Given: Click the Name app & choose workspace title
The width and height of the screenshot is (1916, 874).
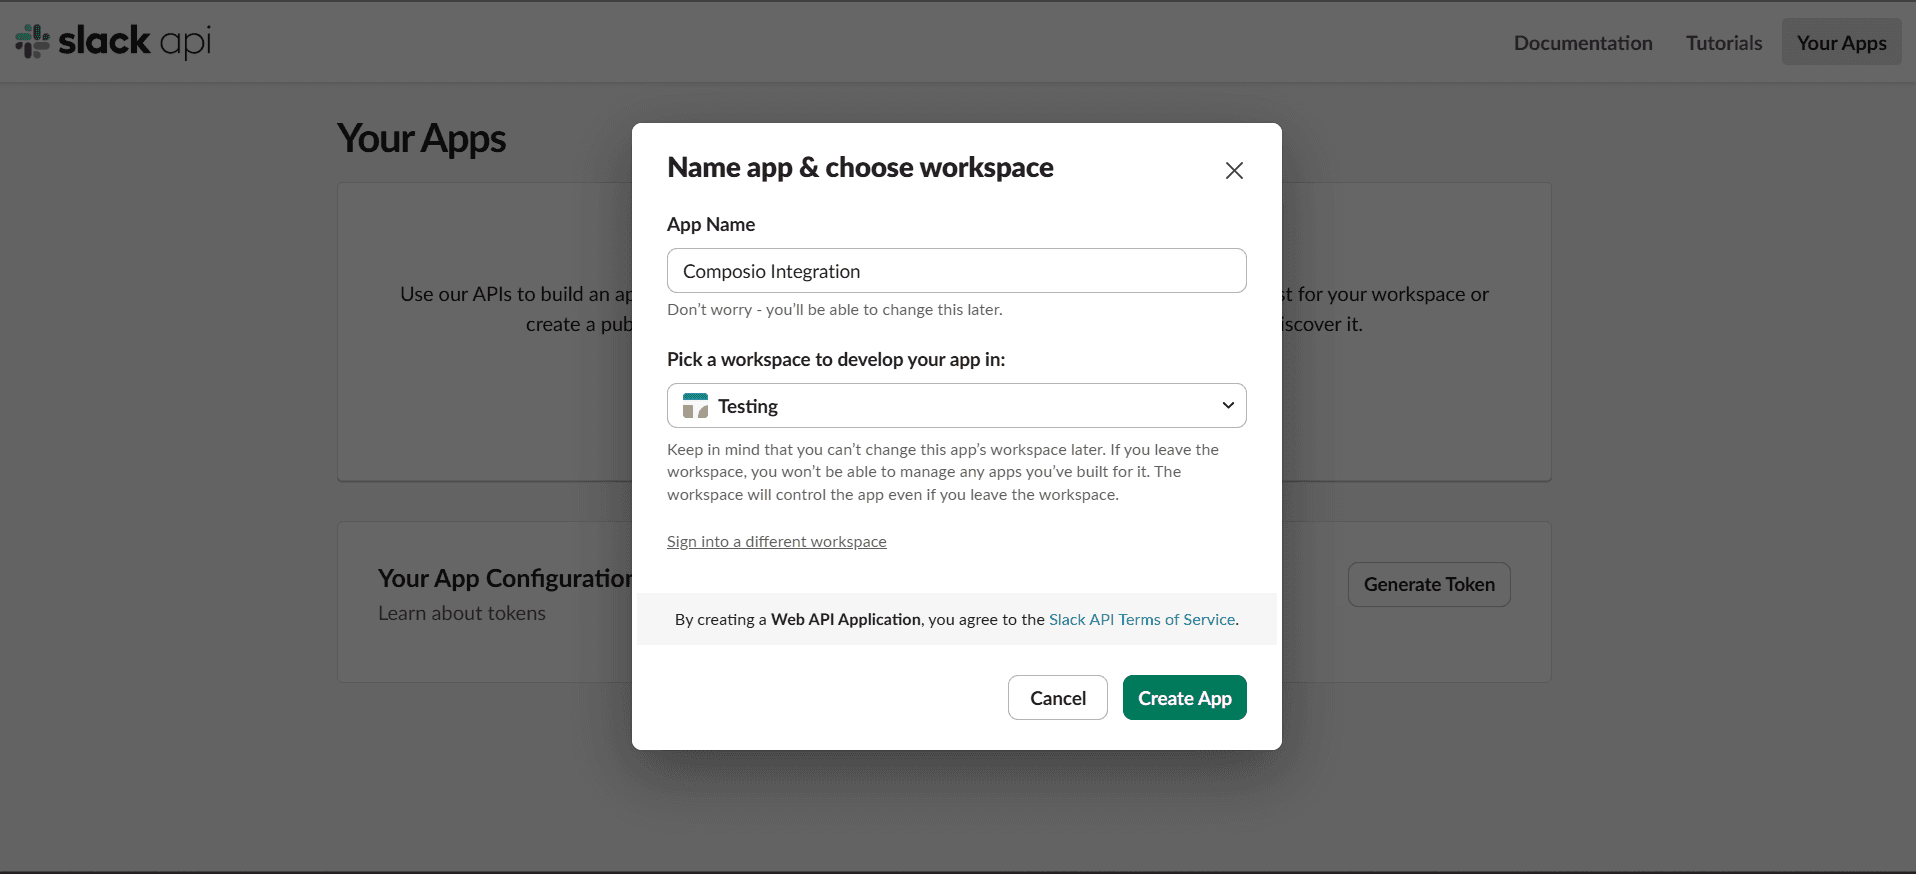Looking at the screenshot, I should coord(861,167).
